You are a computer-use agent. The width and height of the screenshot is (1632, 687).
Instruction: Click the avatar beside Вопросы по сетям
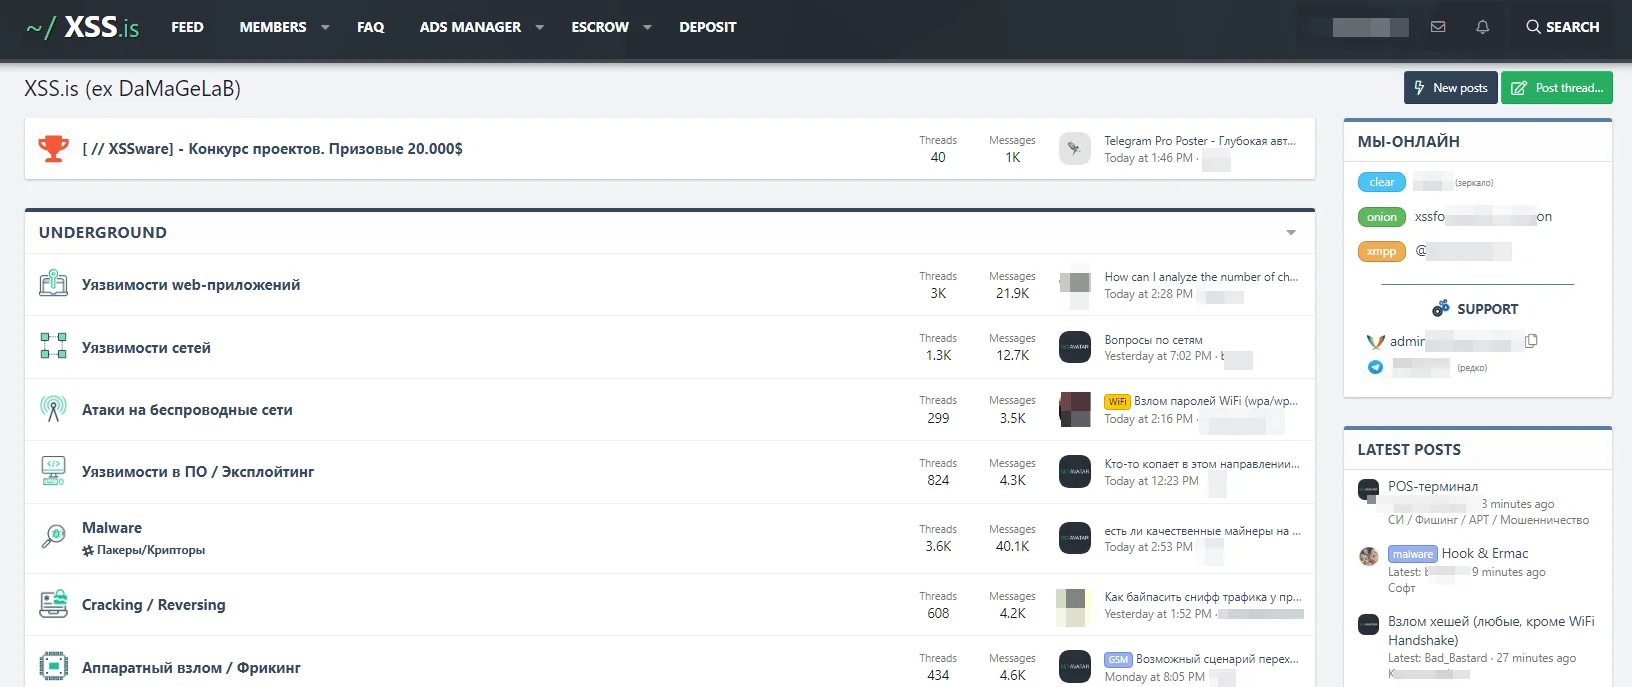(1075, 347)
